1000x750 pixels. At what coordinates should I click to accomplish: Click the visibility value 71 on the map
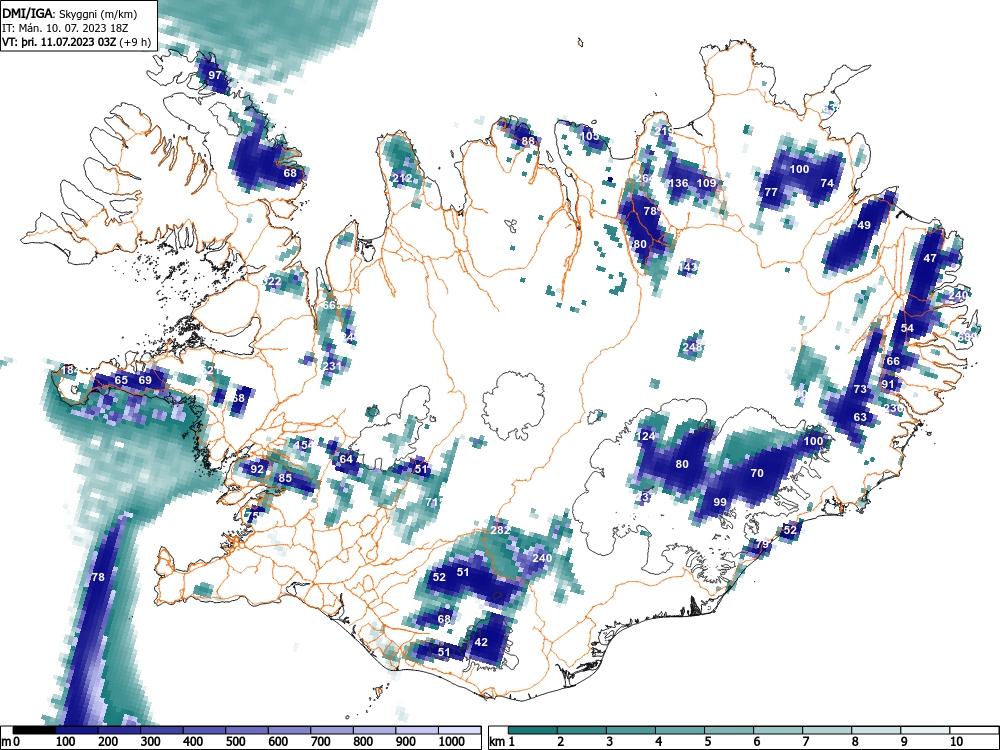432,503
